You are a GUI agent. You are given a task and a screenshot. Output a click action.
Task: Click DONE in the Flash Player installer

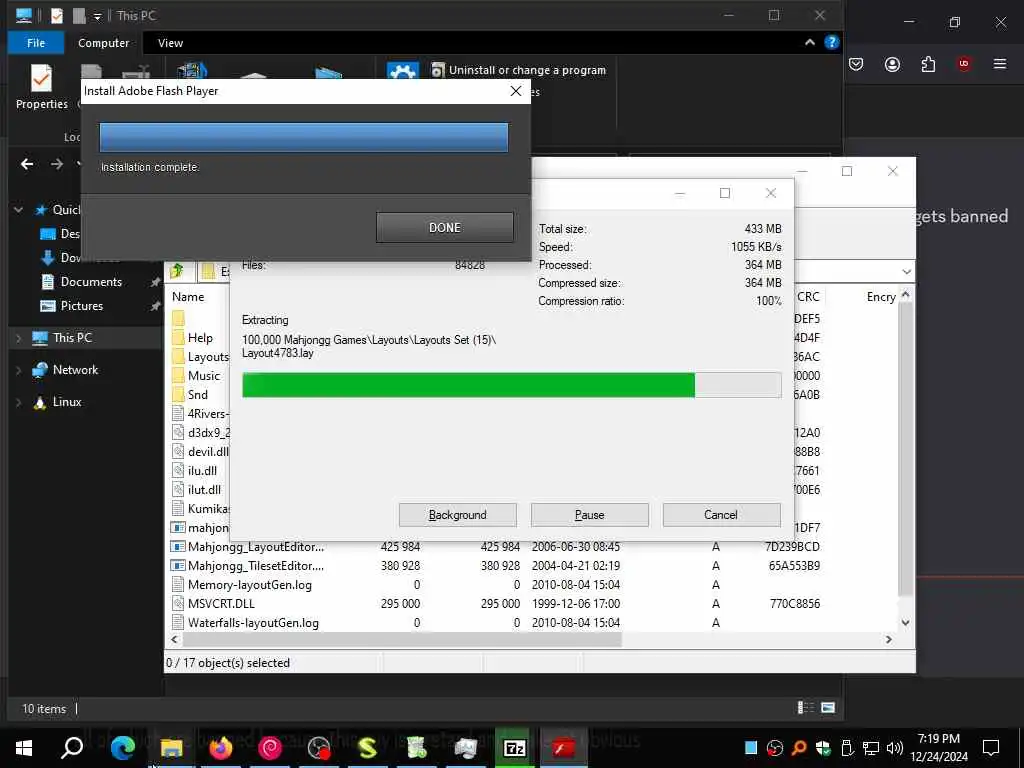(445, 227)
